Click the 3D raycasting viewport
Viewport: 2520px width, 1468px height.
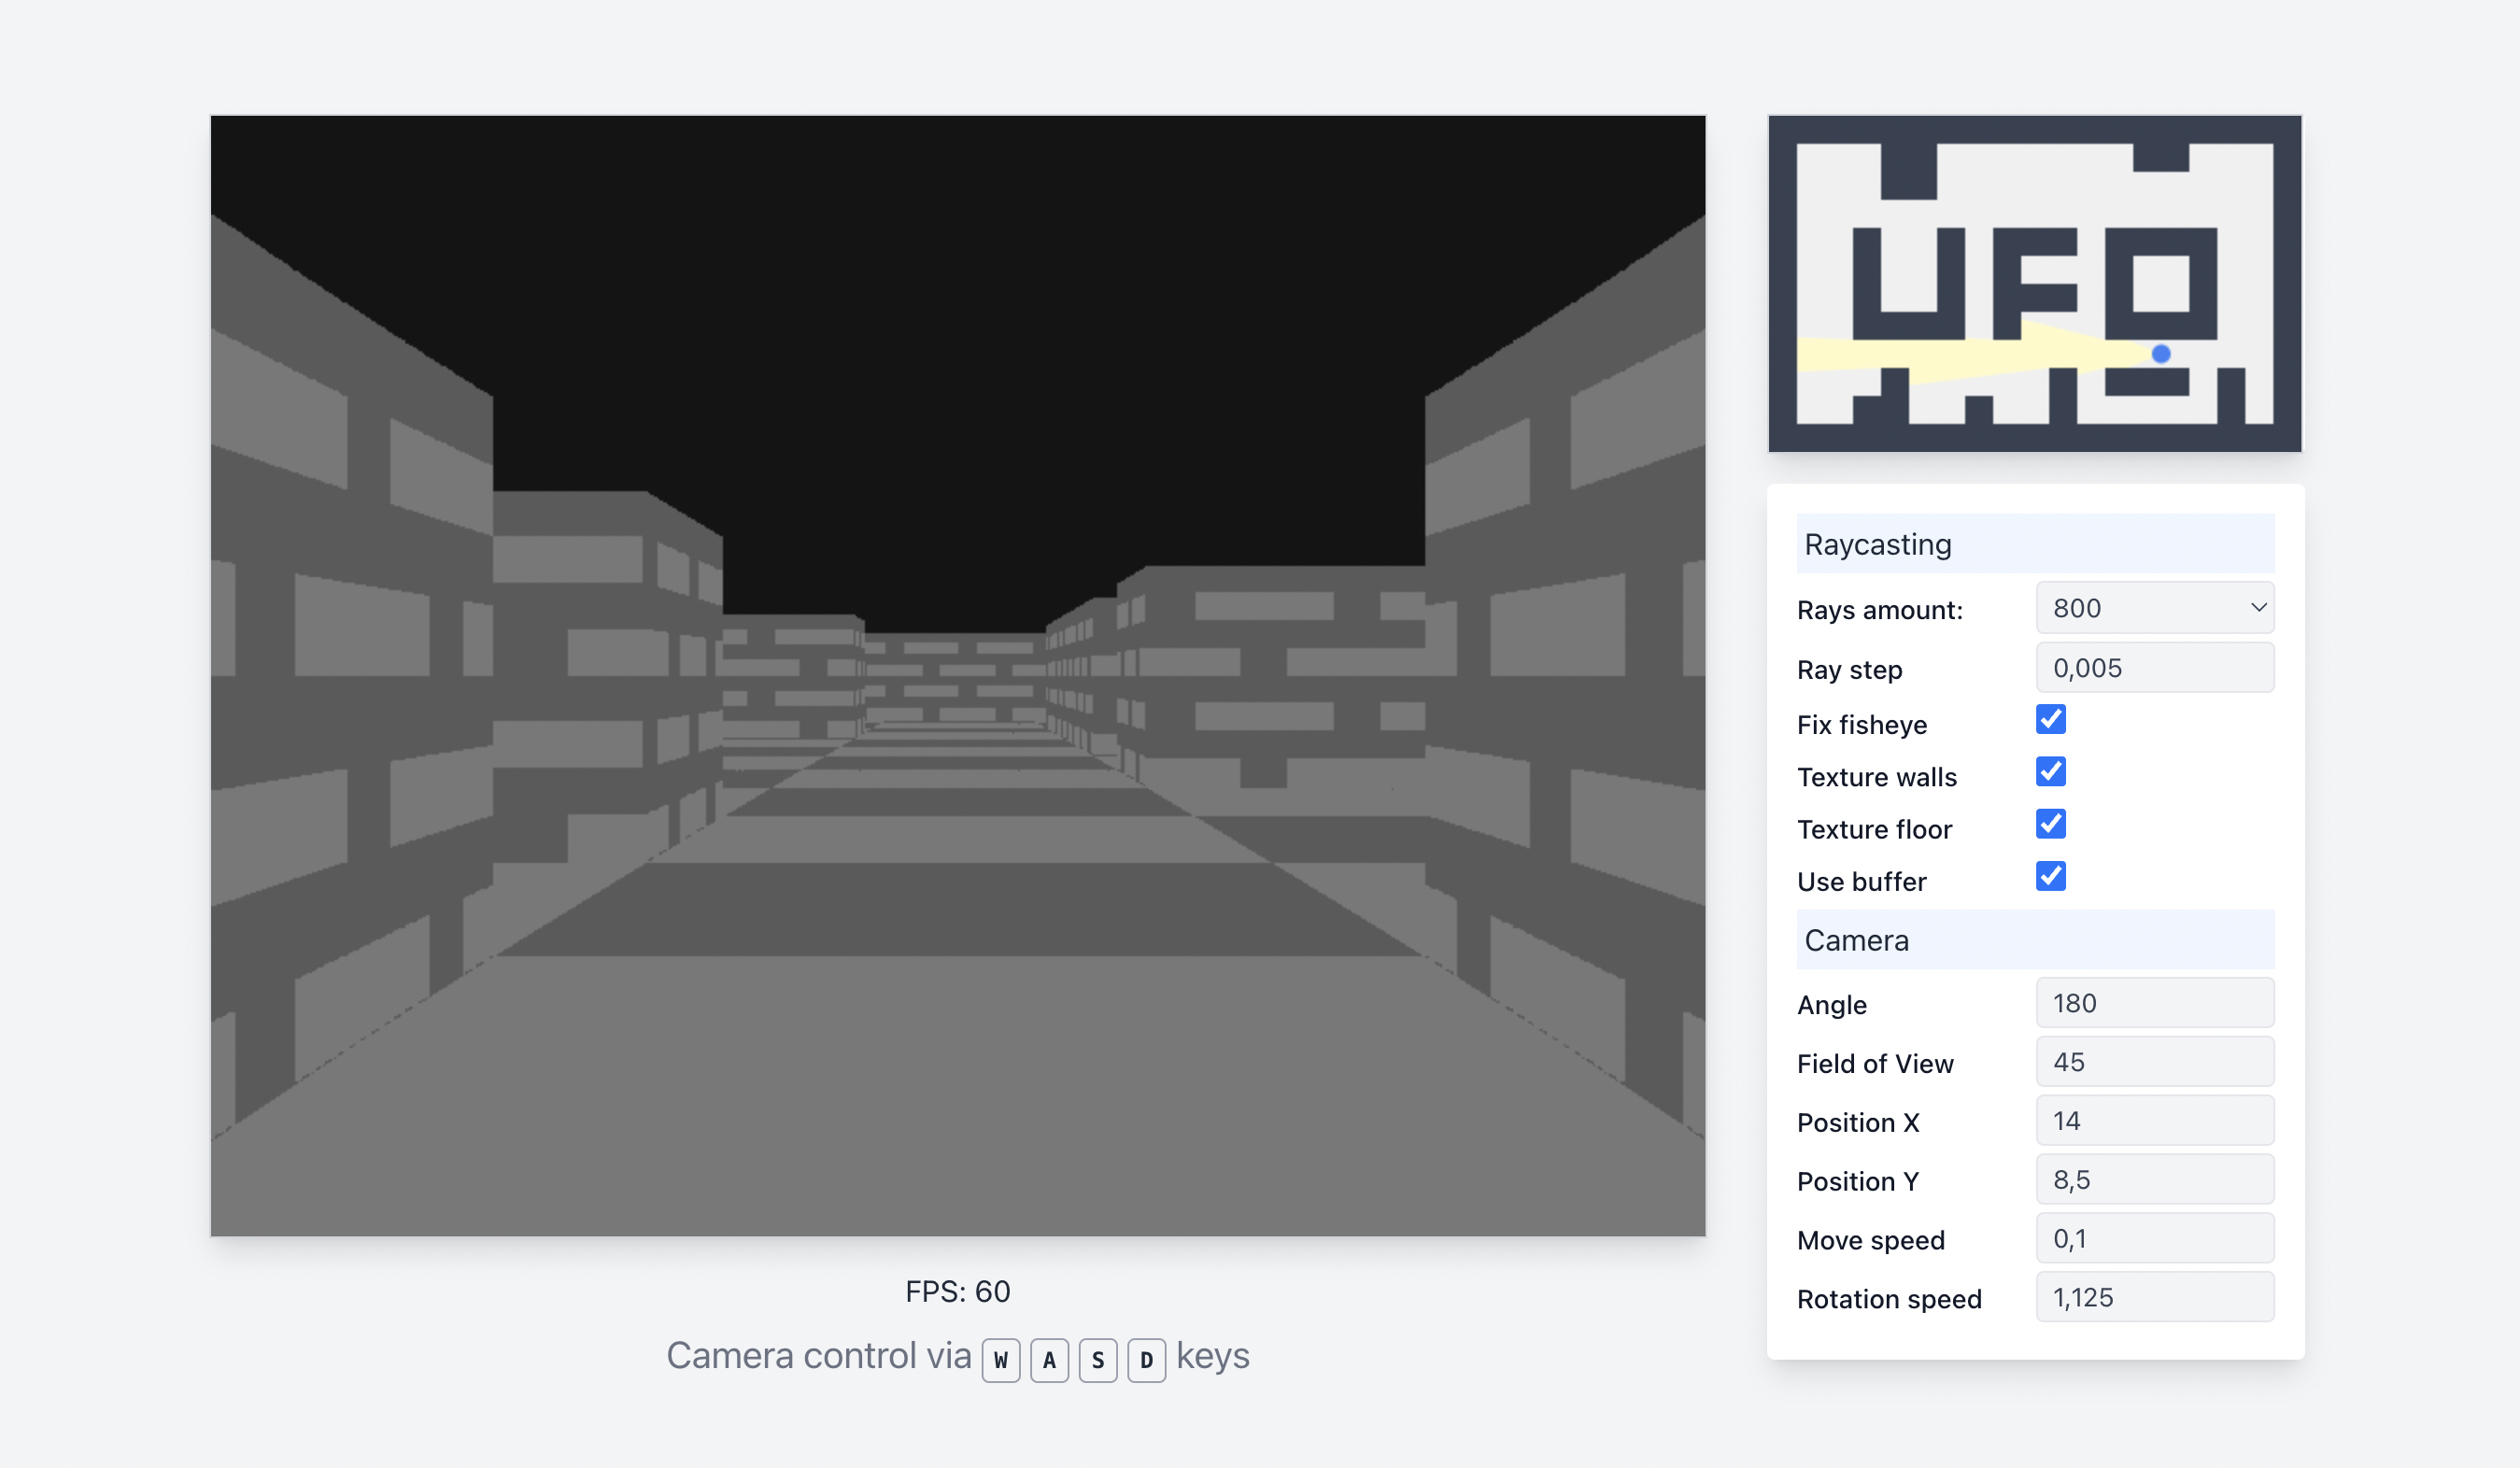click(958, 676)
